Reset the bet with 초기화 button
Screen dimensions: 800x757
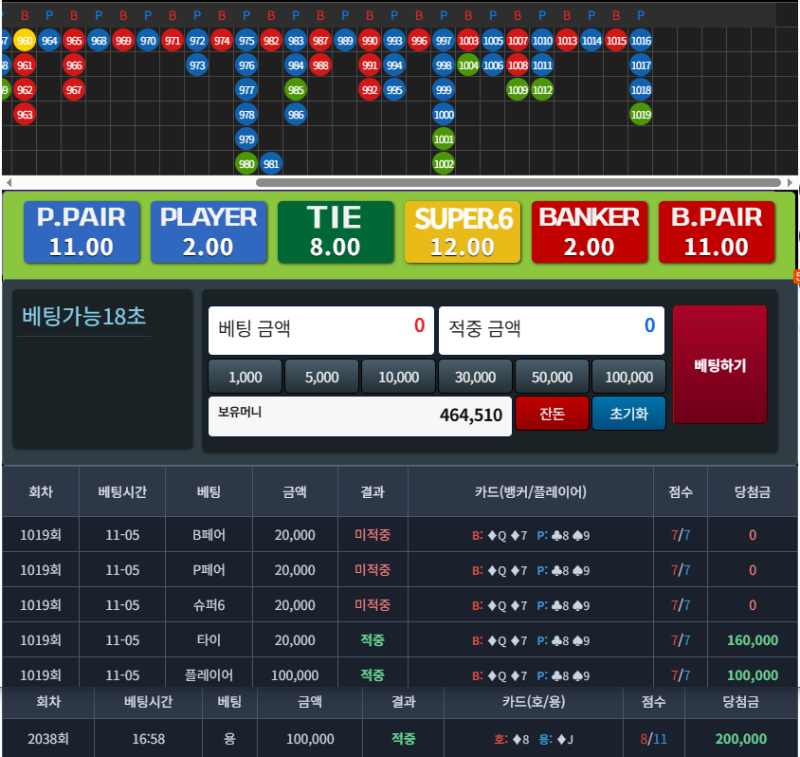point(628,414)
